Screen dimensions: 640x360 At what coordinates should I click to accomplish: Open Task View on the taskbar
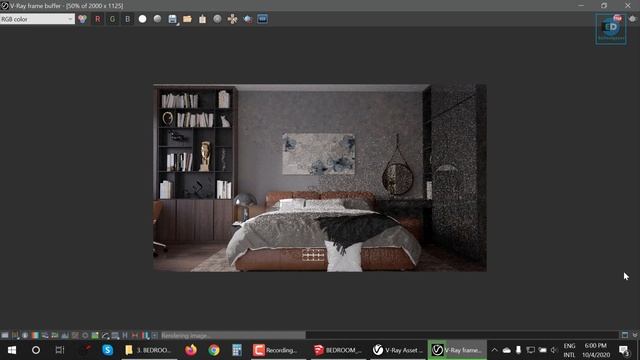point(60,350)
